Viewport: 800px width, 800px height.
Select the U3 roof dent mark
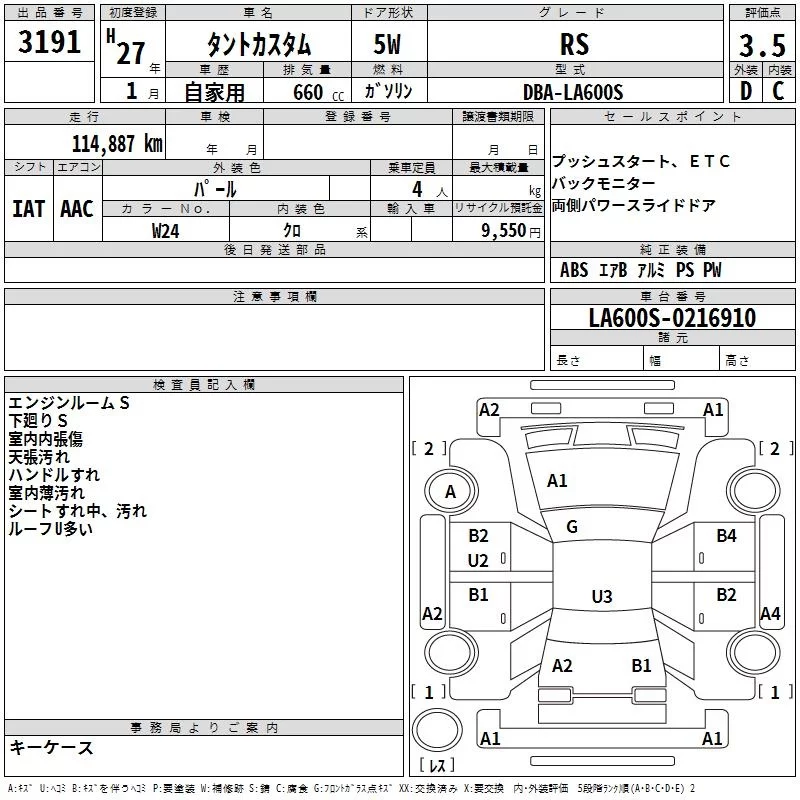pos(602,596)
